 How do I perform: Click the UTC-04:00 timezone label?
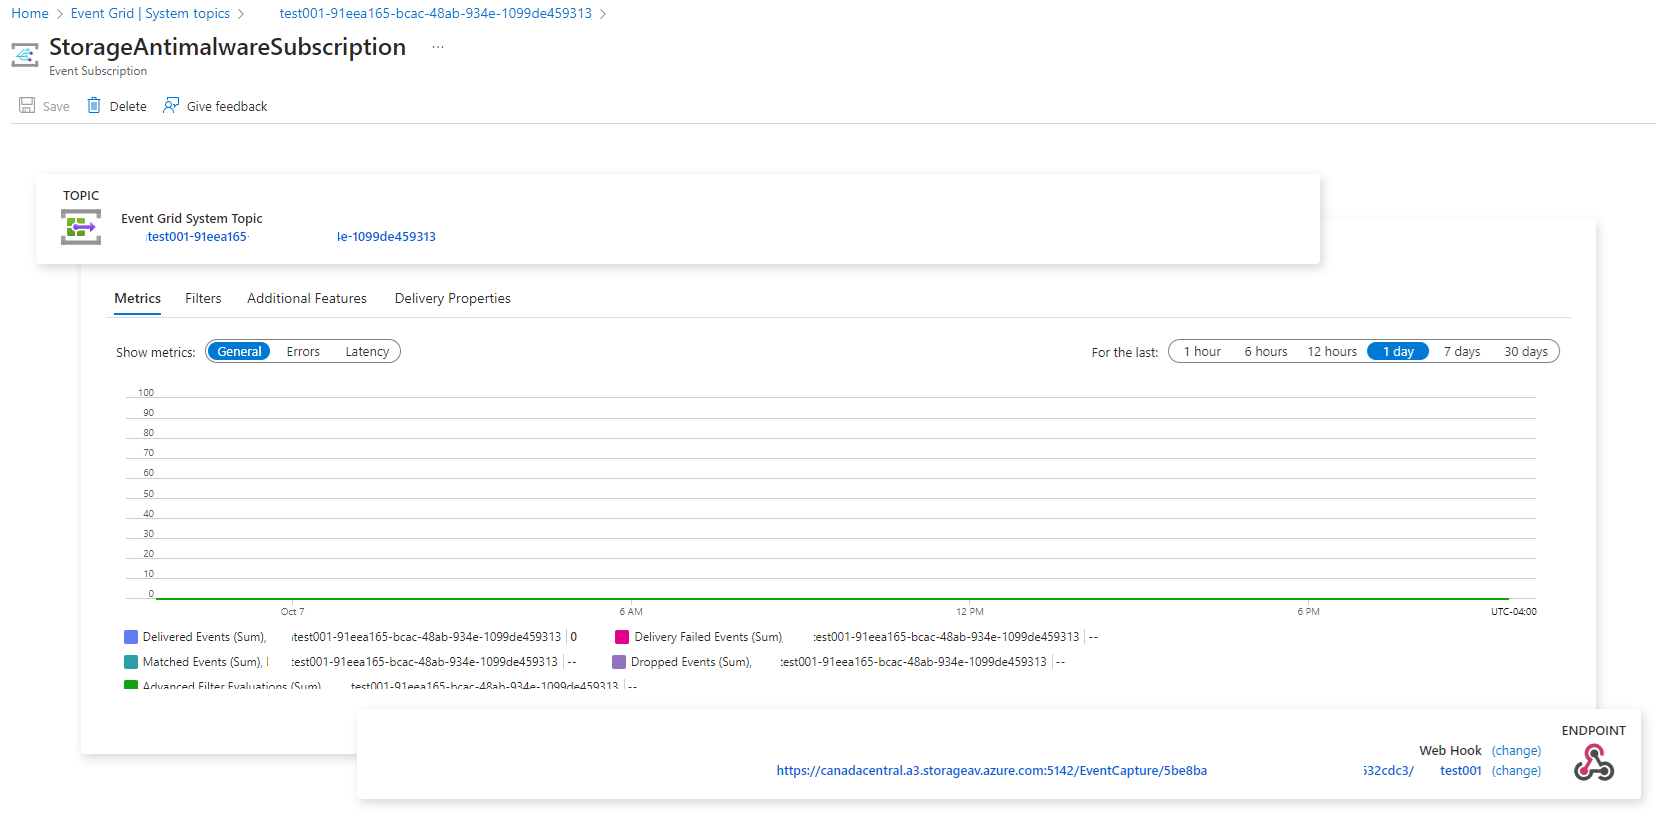1514,612
